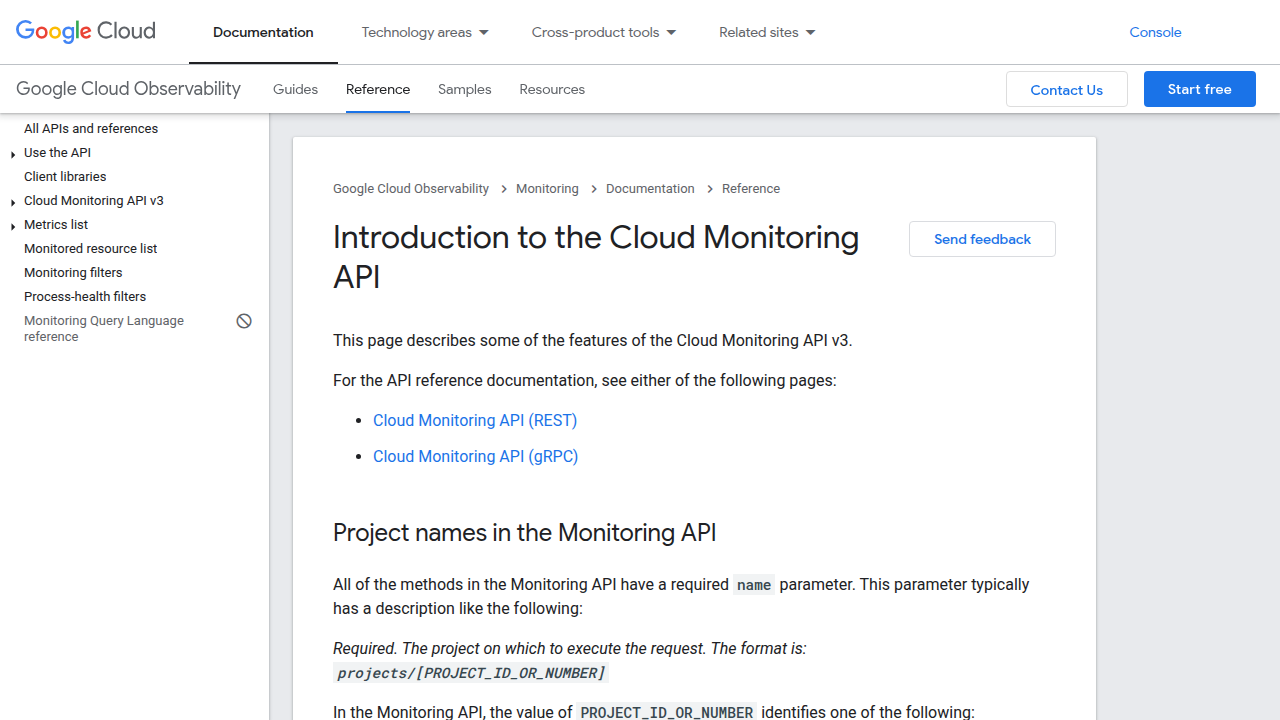1280x720 pixels.
Task: Expand the Use the API tree arrow
Action: coord(13,154)
